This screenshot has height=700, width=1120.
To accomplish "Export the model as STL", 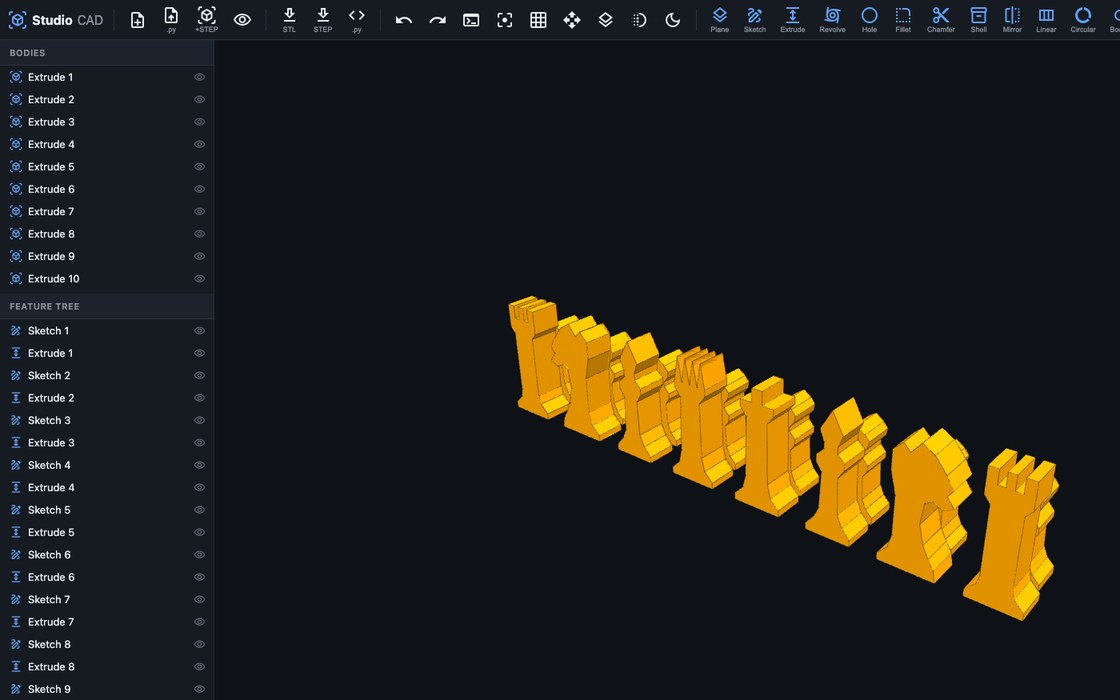I will pos(289,19).
